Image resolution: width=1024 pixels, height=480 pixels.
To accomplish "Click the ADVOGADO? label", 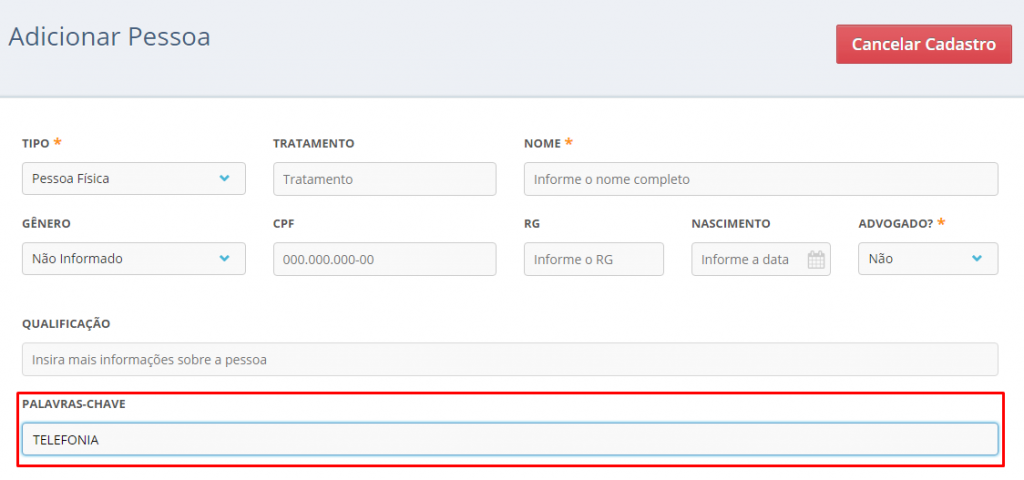I will coord(896,224).
